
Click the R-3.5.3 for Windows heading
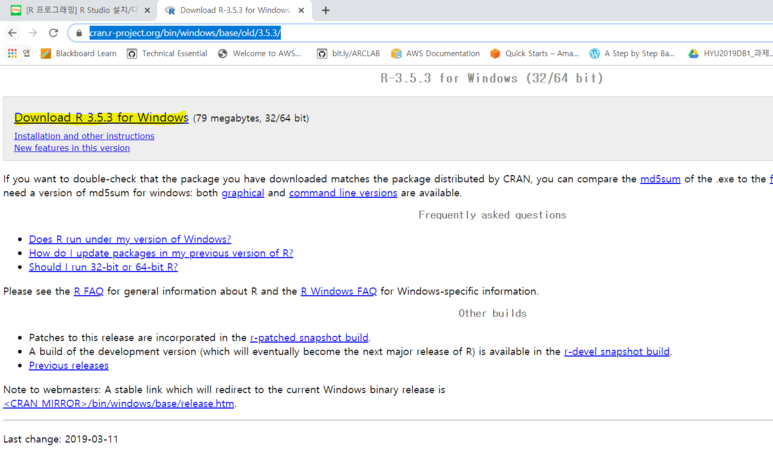point(492,78)
